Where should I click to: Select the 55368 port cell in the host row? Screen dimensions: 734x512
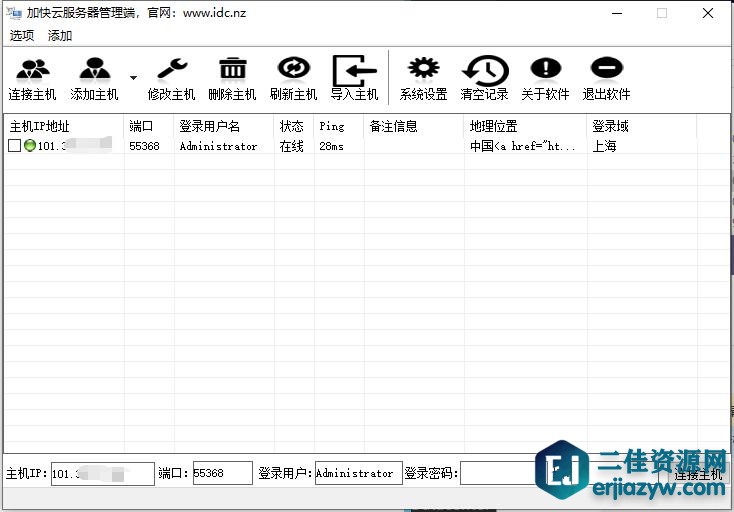tap(144, 146)
